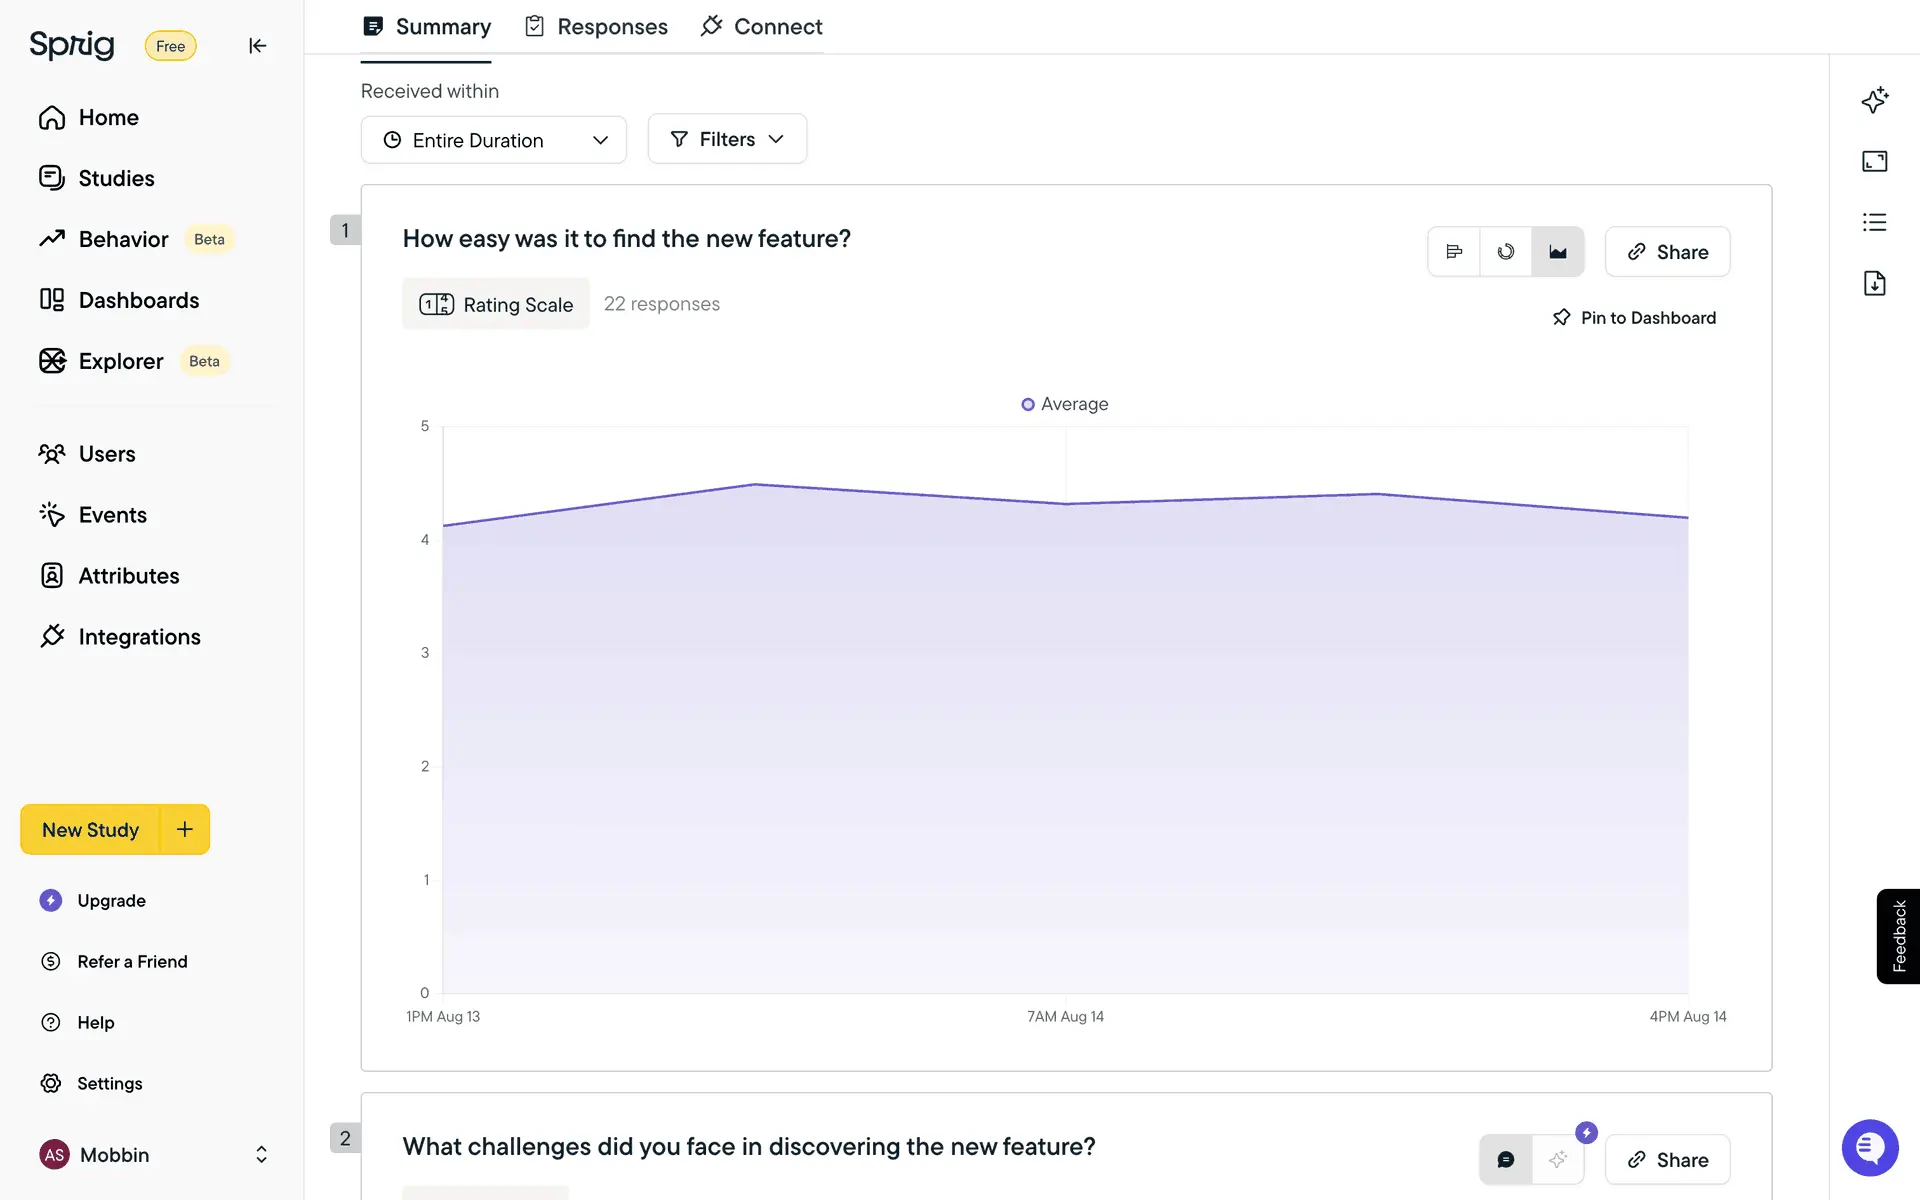Open the Explorer sidebar item
This screenshot has width=1920, height=1200.
click(x=120, y=361)
